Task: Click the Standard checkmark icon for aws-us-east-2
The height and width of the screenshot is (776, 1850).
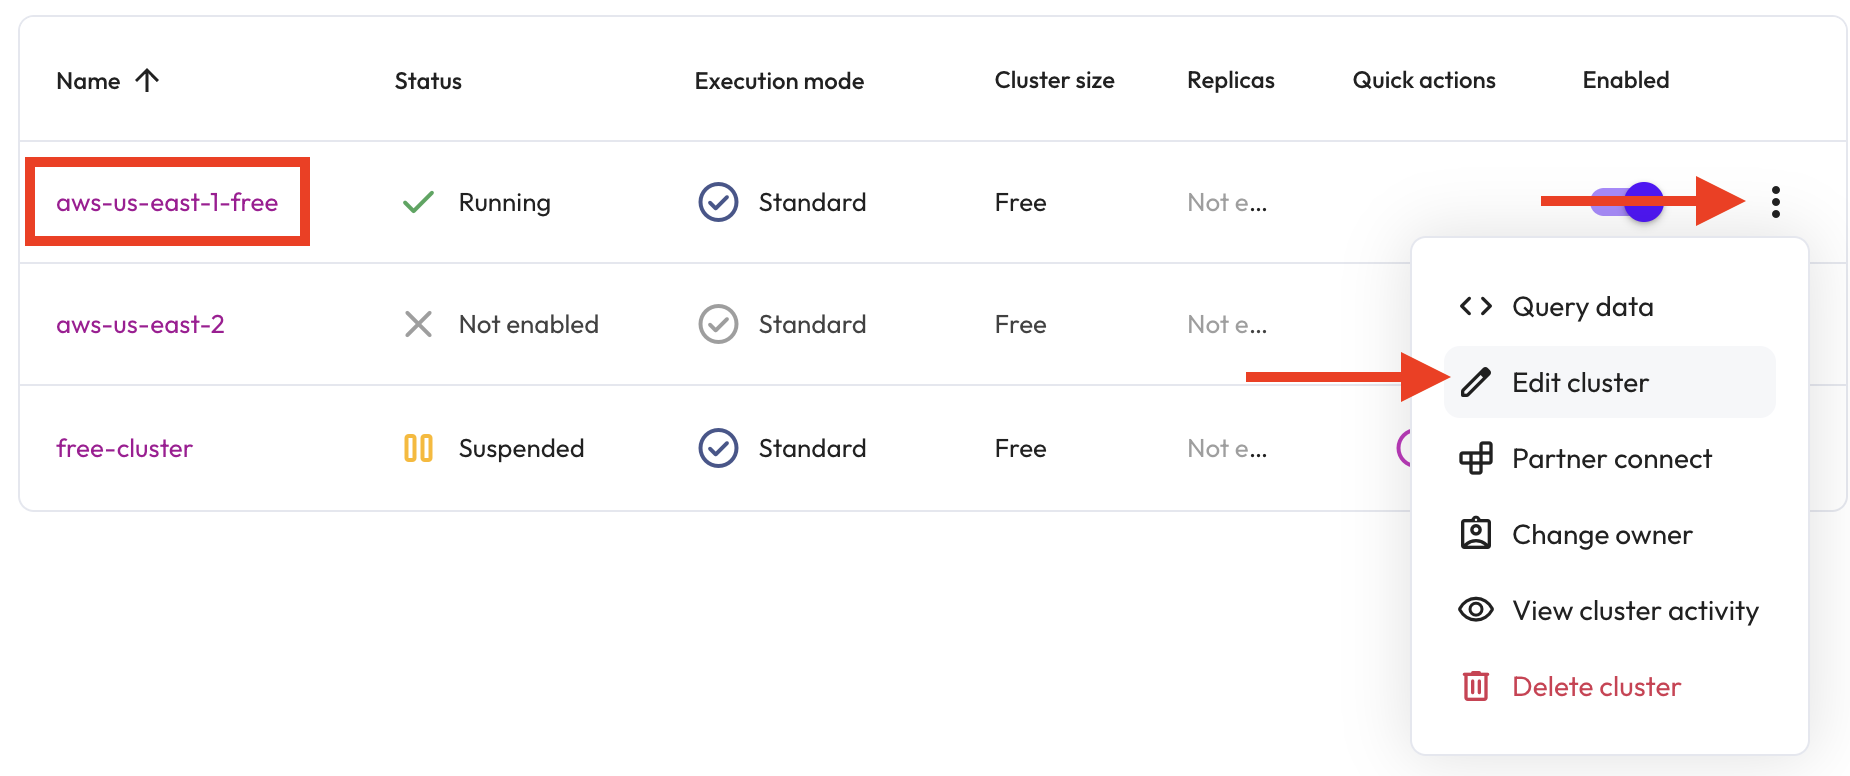Action: pyautogui.click(x=718, y=324)
